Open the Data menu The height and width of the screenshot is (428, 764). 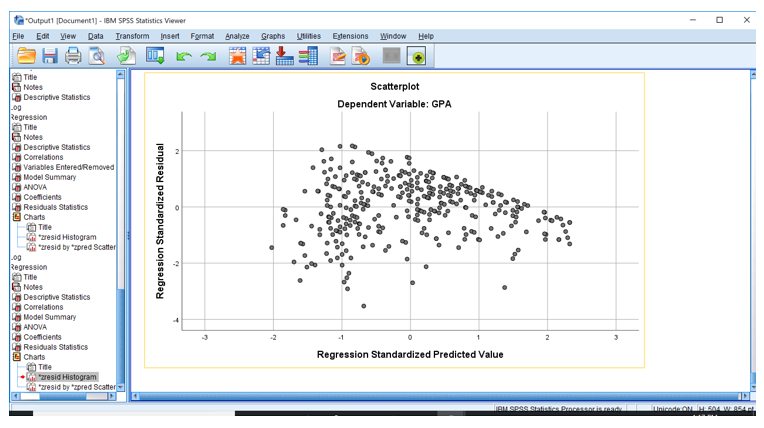tap(96, 36)
